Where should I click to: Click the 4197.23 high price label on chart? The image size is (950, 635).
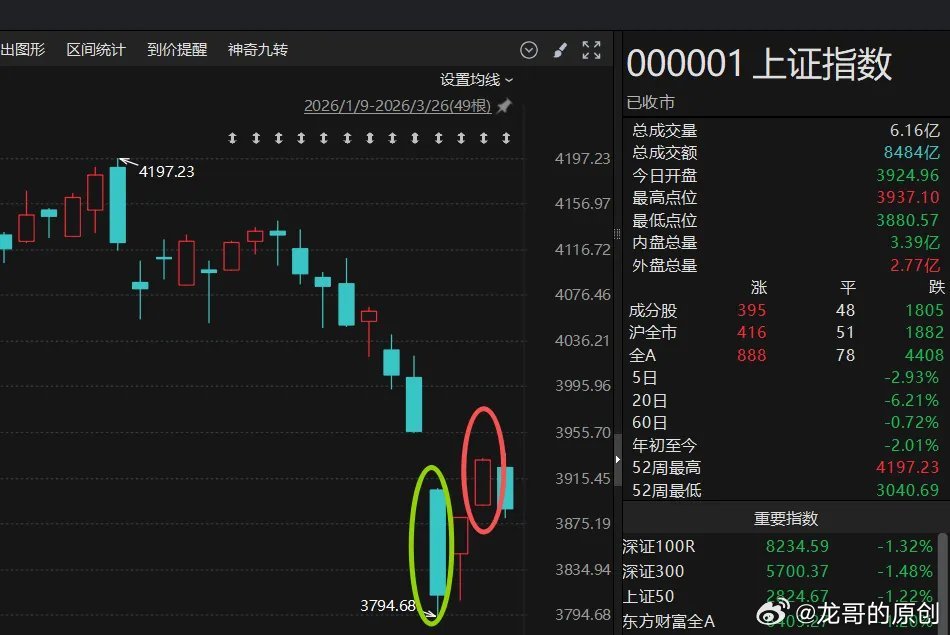click(x=167, y=171)
